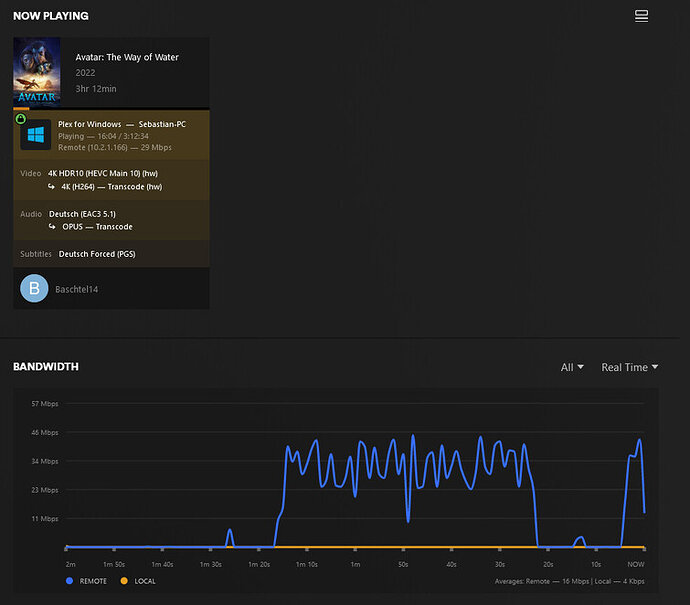Click the NOW PLAYING heading
The height and width of the screenshot is (605, 690).
pos(51,16)
